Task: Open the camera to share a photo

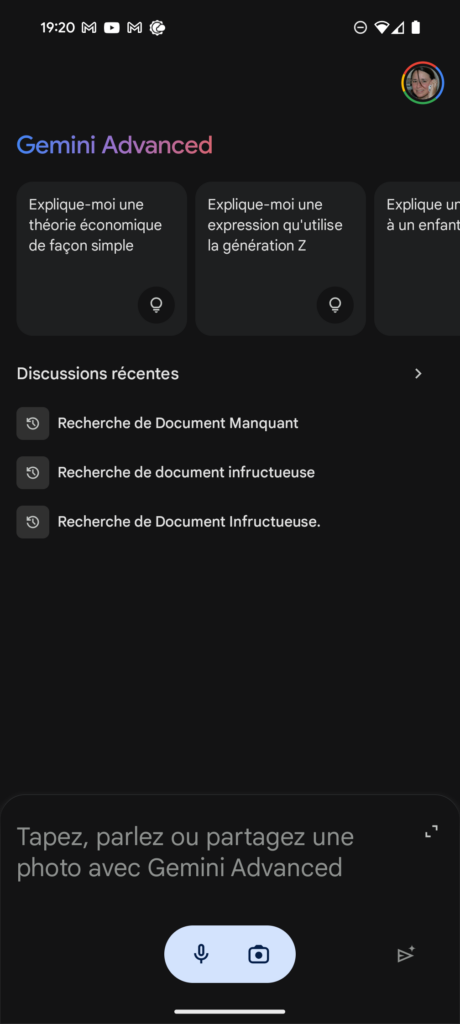Action: coord(259,954)
